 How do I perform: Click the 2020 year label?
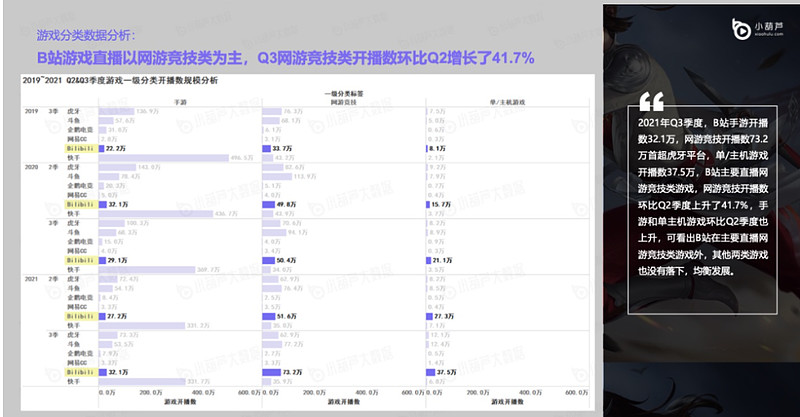[32, 167]
